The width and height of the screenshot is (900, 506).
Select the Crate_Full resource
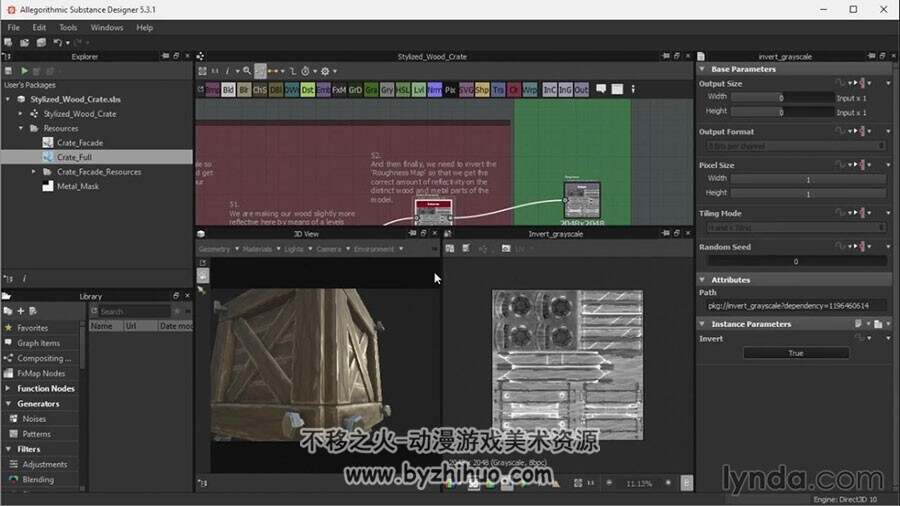click(74, 157)
